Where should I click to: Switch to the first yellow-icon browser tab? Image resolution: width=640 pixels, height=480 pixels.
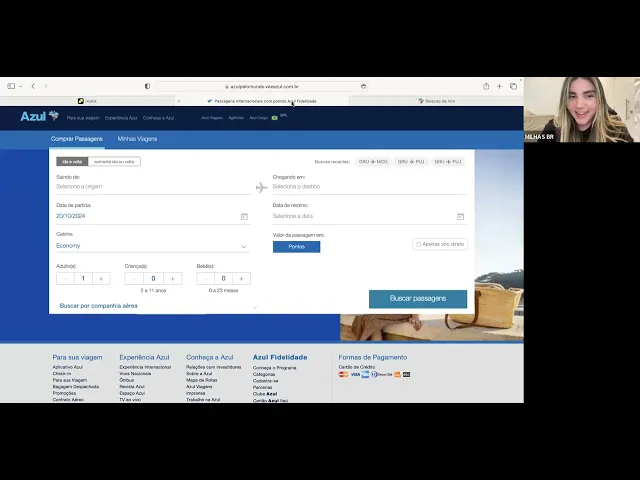pos(87,101)
